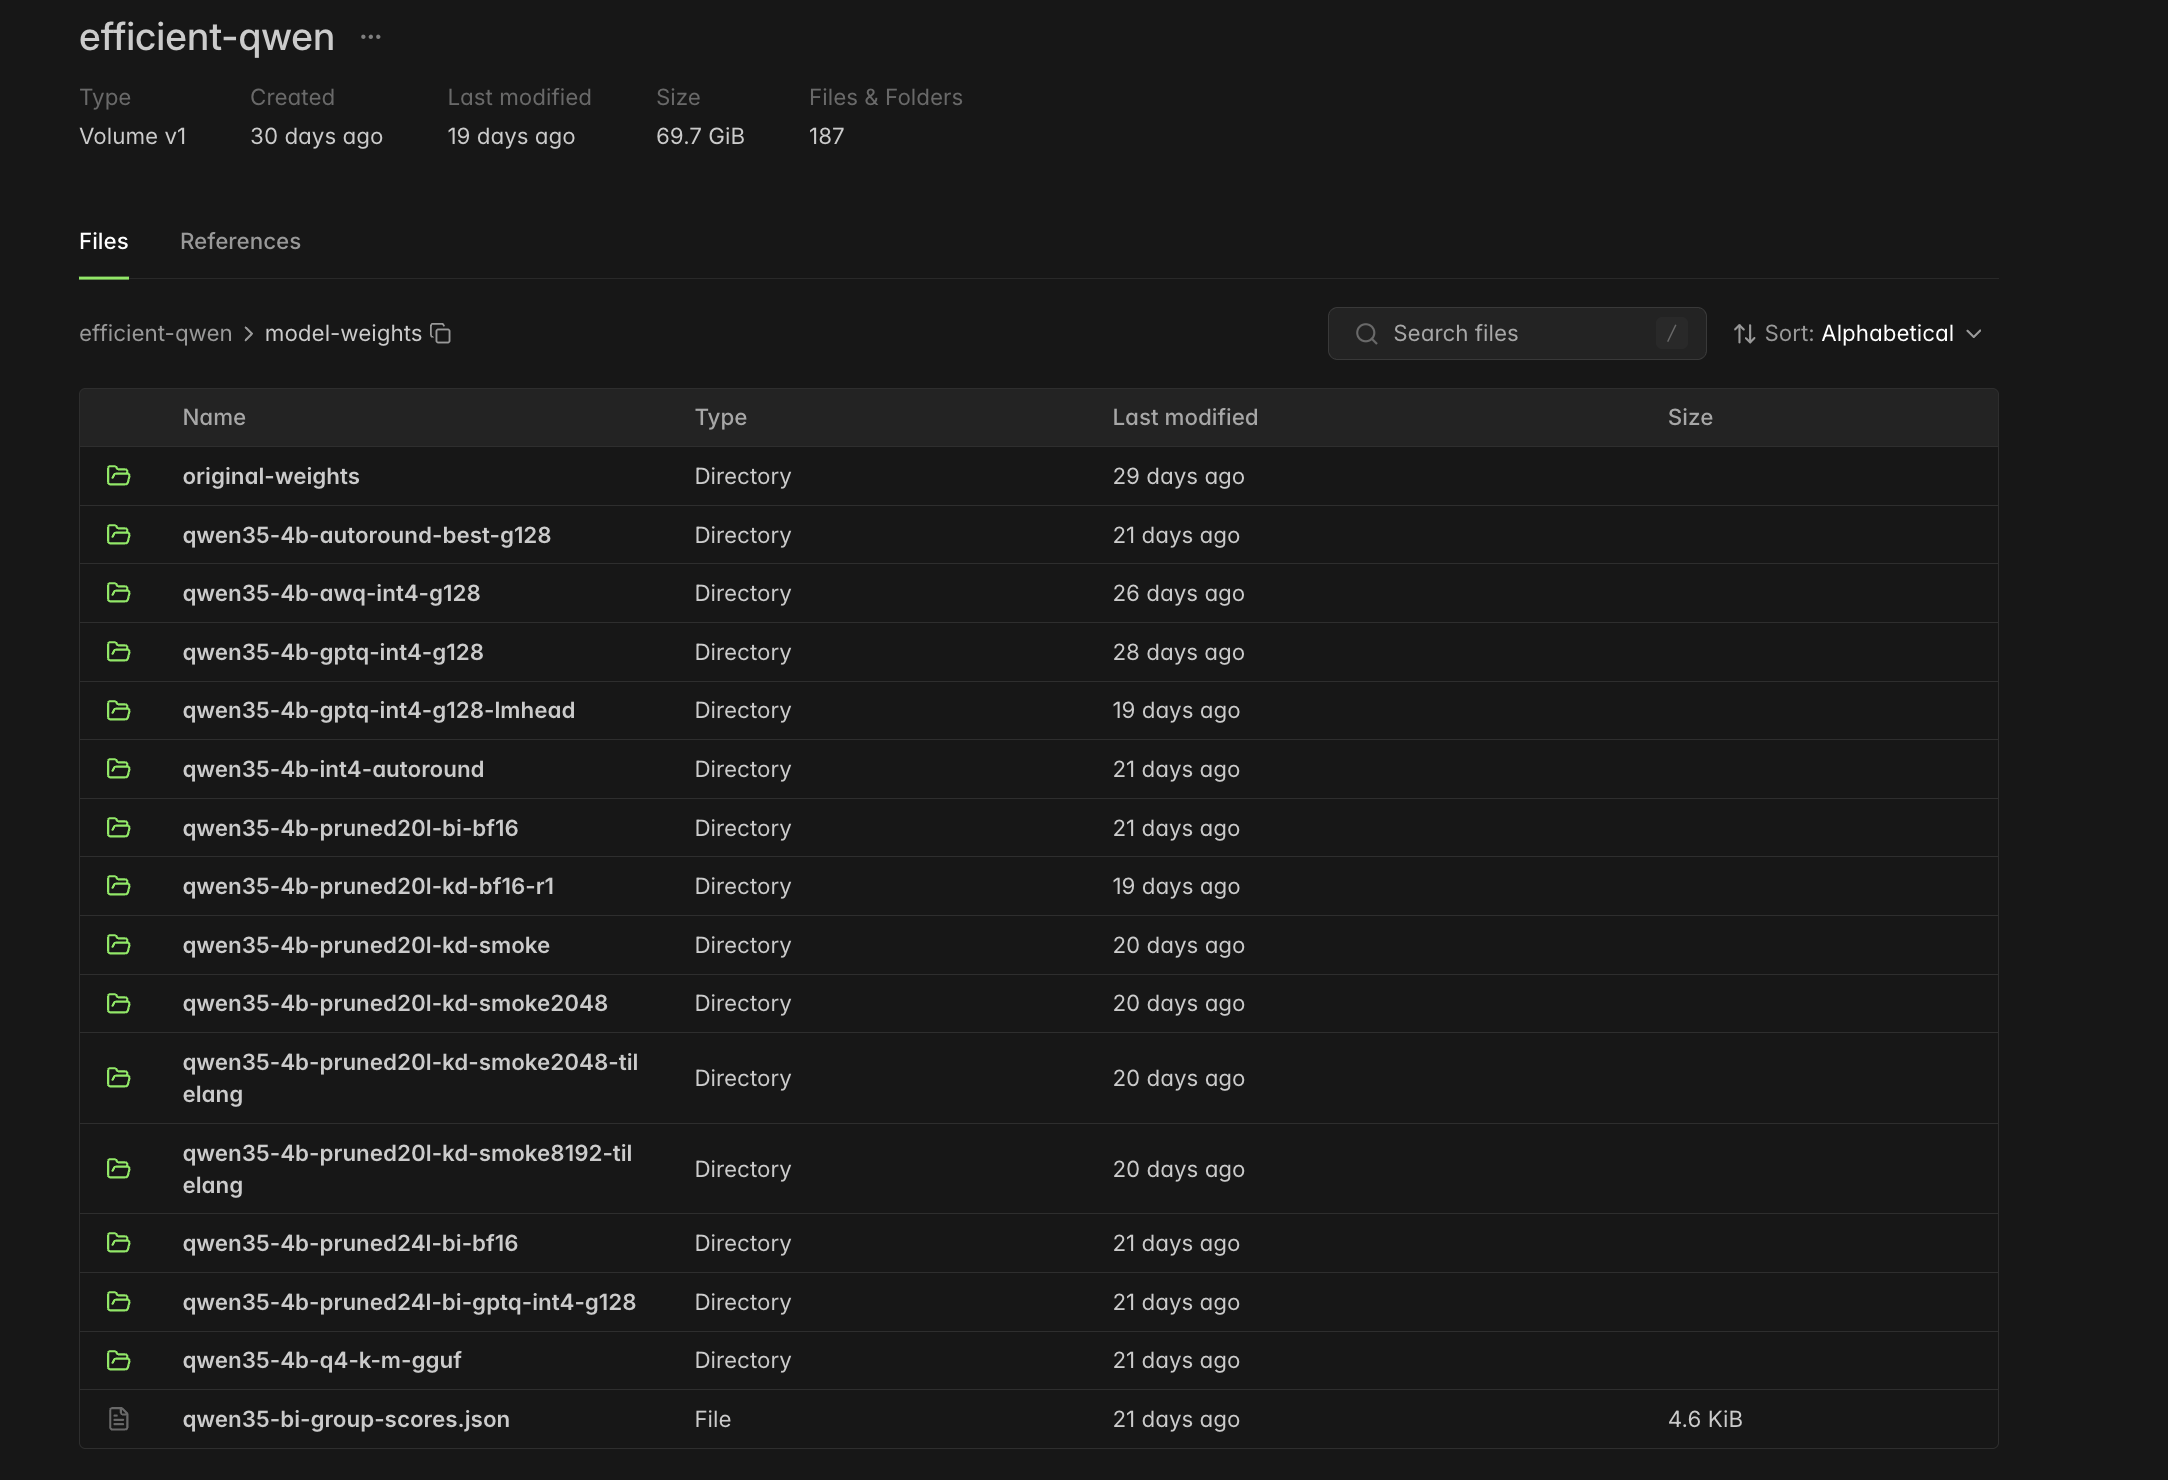Image resolution: width=2168 pixels, height=1480 pixels.
Task: Click the Last modified column header
Action: click(1185, 417)
